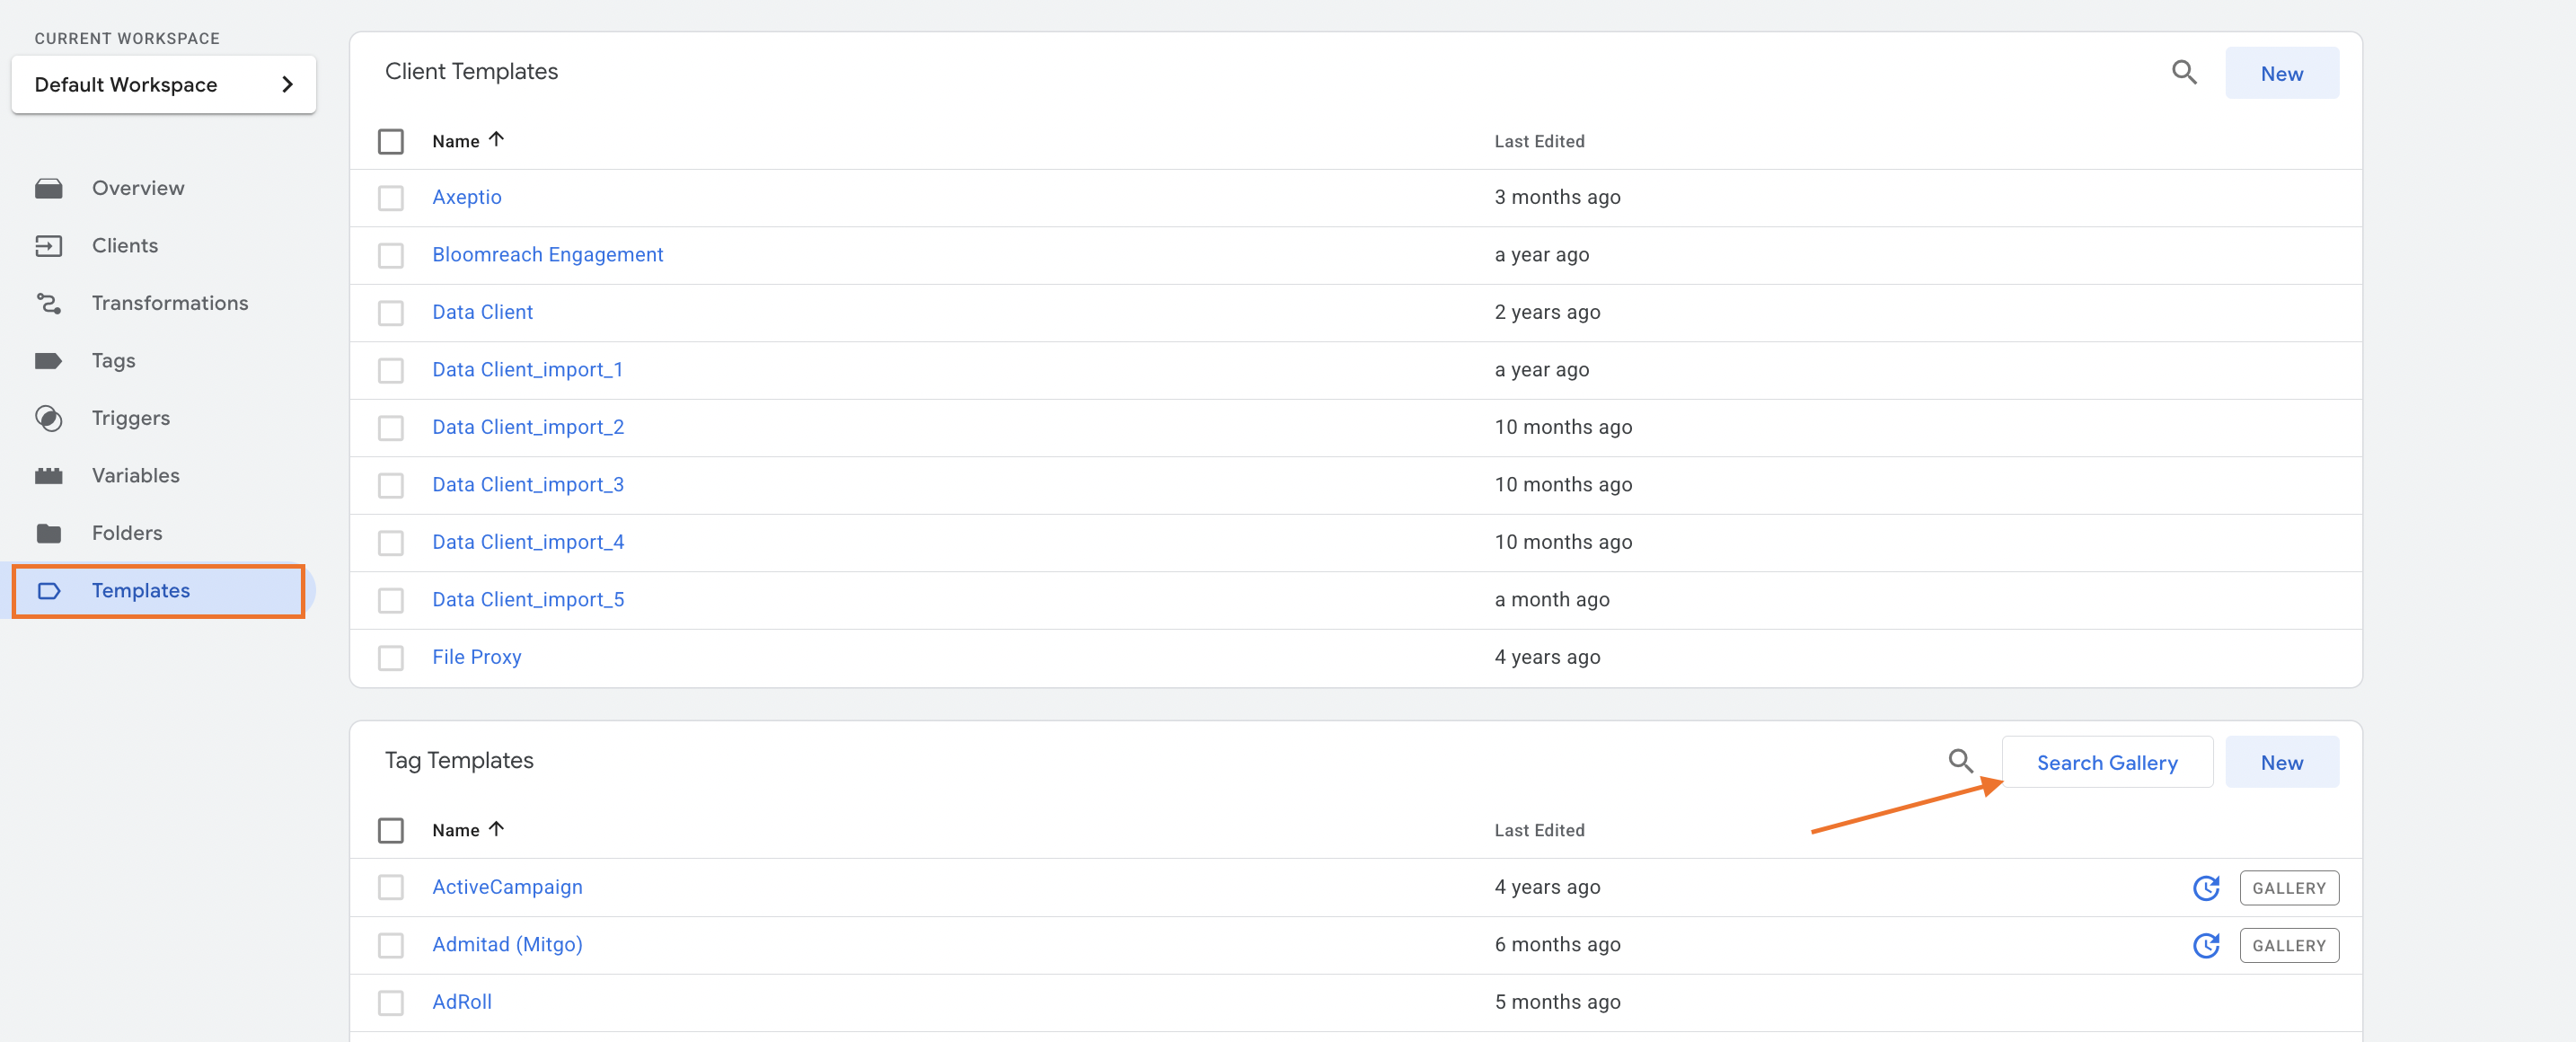Open Data Client_import_2 template
The height and width of the screenshot is (1042, 2576).
click(x=528, y=427)
